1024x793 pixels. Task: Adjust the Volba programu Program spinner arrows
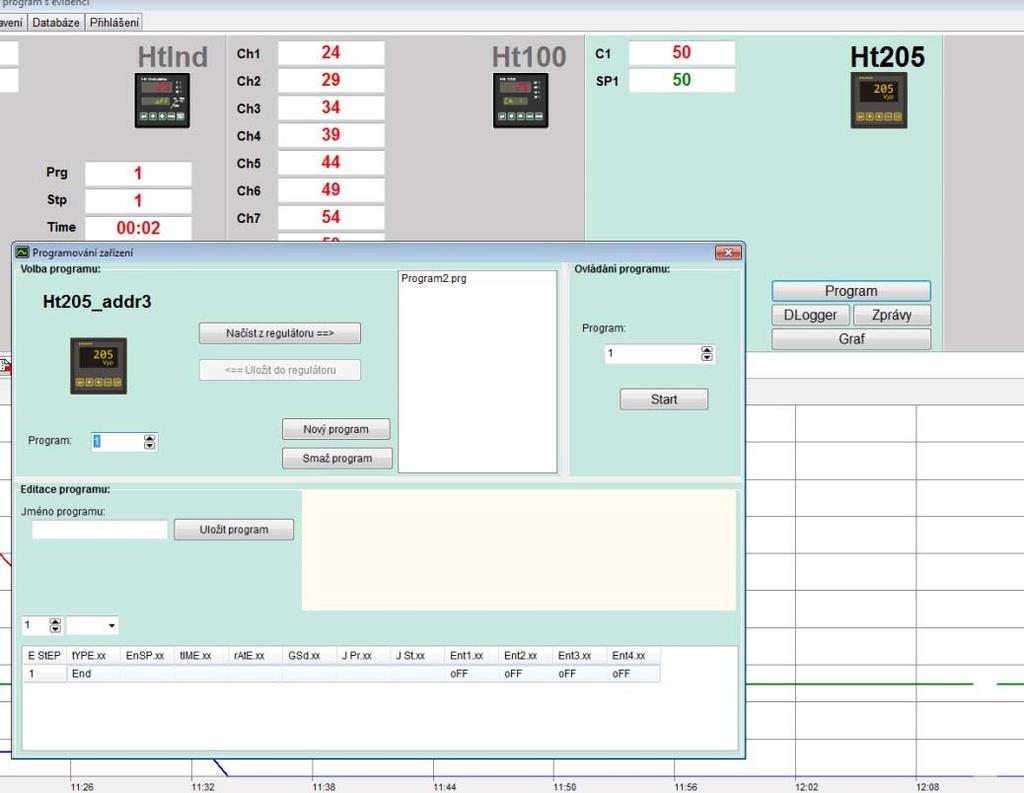[150, 442]
